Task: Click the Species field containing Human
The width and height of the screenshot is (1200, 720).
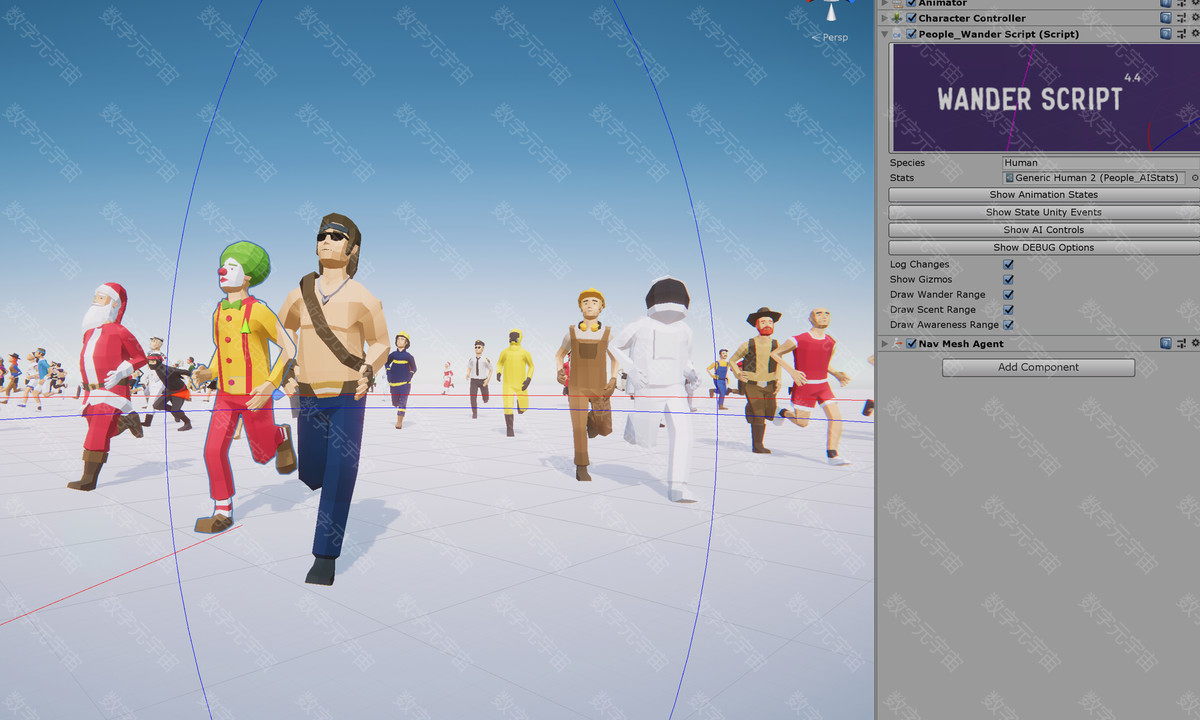Action: pyautogui.click(x=1100, y=162)
